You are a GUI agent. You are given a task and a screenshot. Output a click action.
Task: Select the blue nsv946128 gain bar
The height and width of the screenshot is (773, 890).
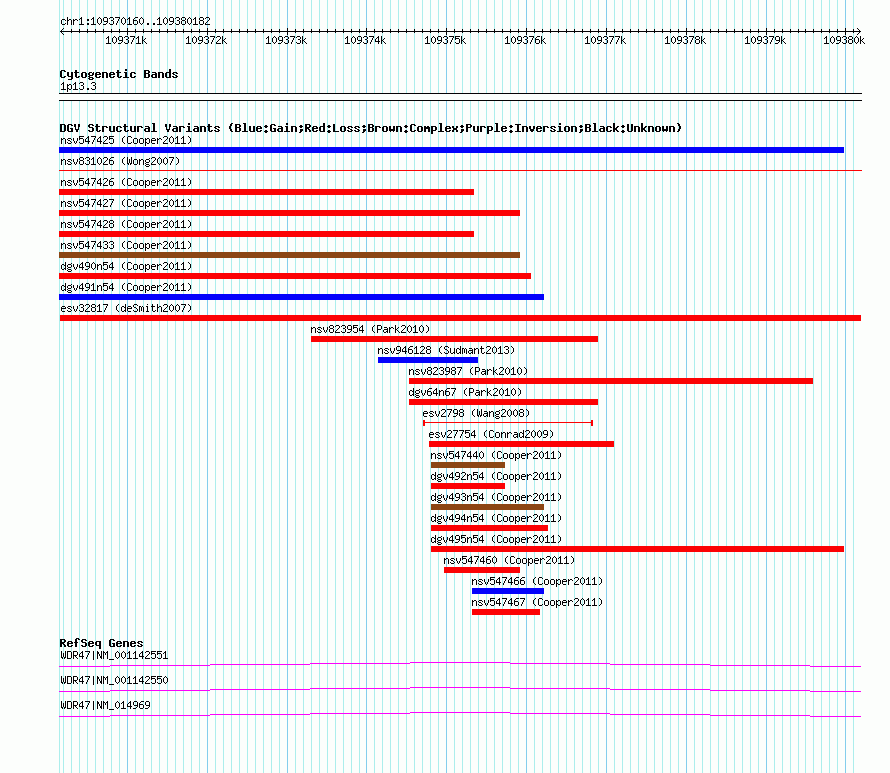[x=427, y=360]
